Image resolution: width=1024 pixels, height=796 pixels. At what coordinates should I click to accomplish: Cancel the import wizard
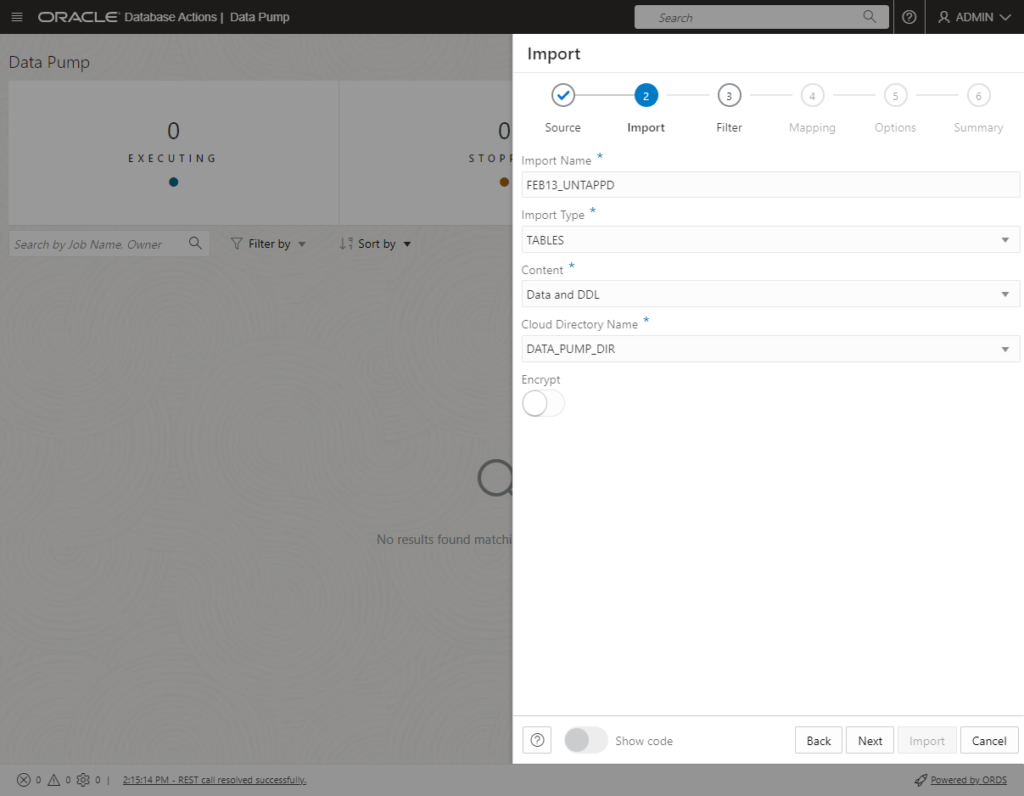coord(989,740)
